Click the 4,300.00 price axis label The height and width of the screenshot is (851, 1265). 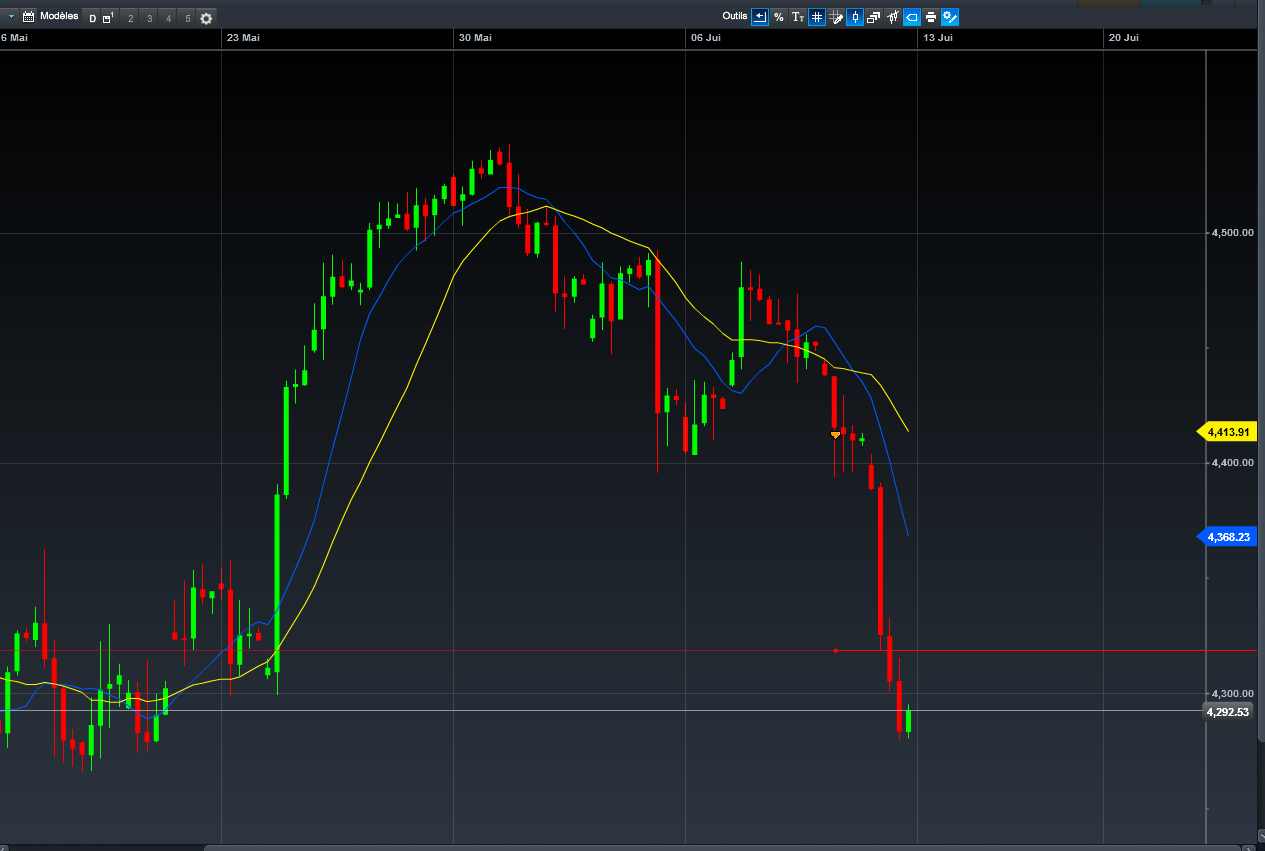pos(1232,694)
